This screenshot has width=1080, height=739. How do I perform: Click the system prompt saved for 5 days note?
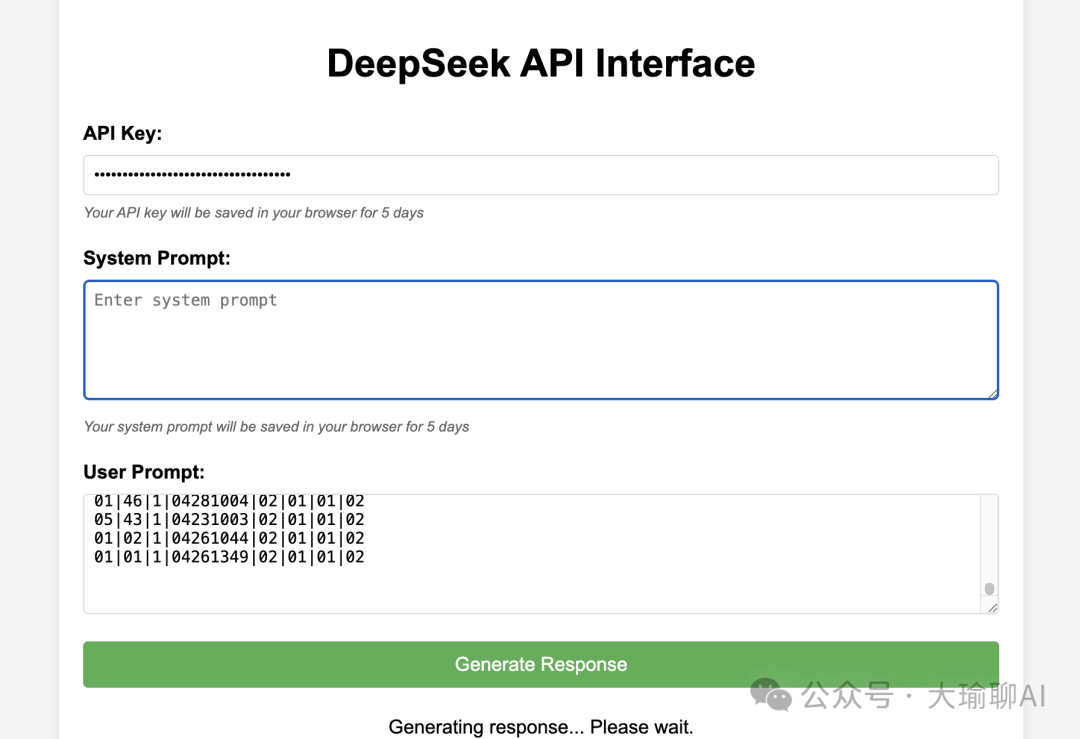pyautogui.click(x=276, y=427)
